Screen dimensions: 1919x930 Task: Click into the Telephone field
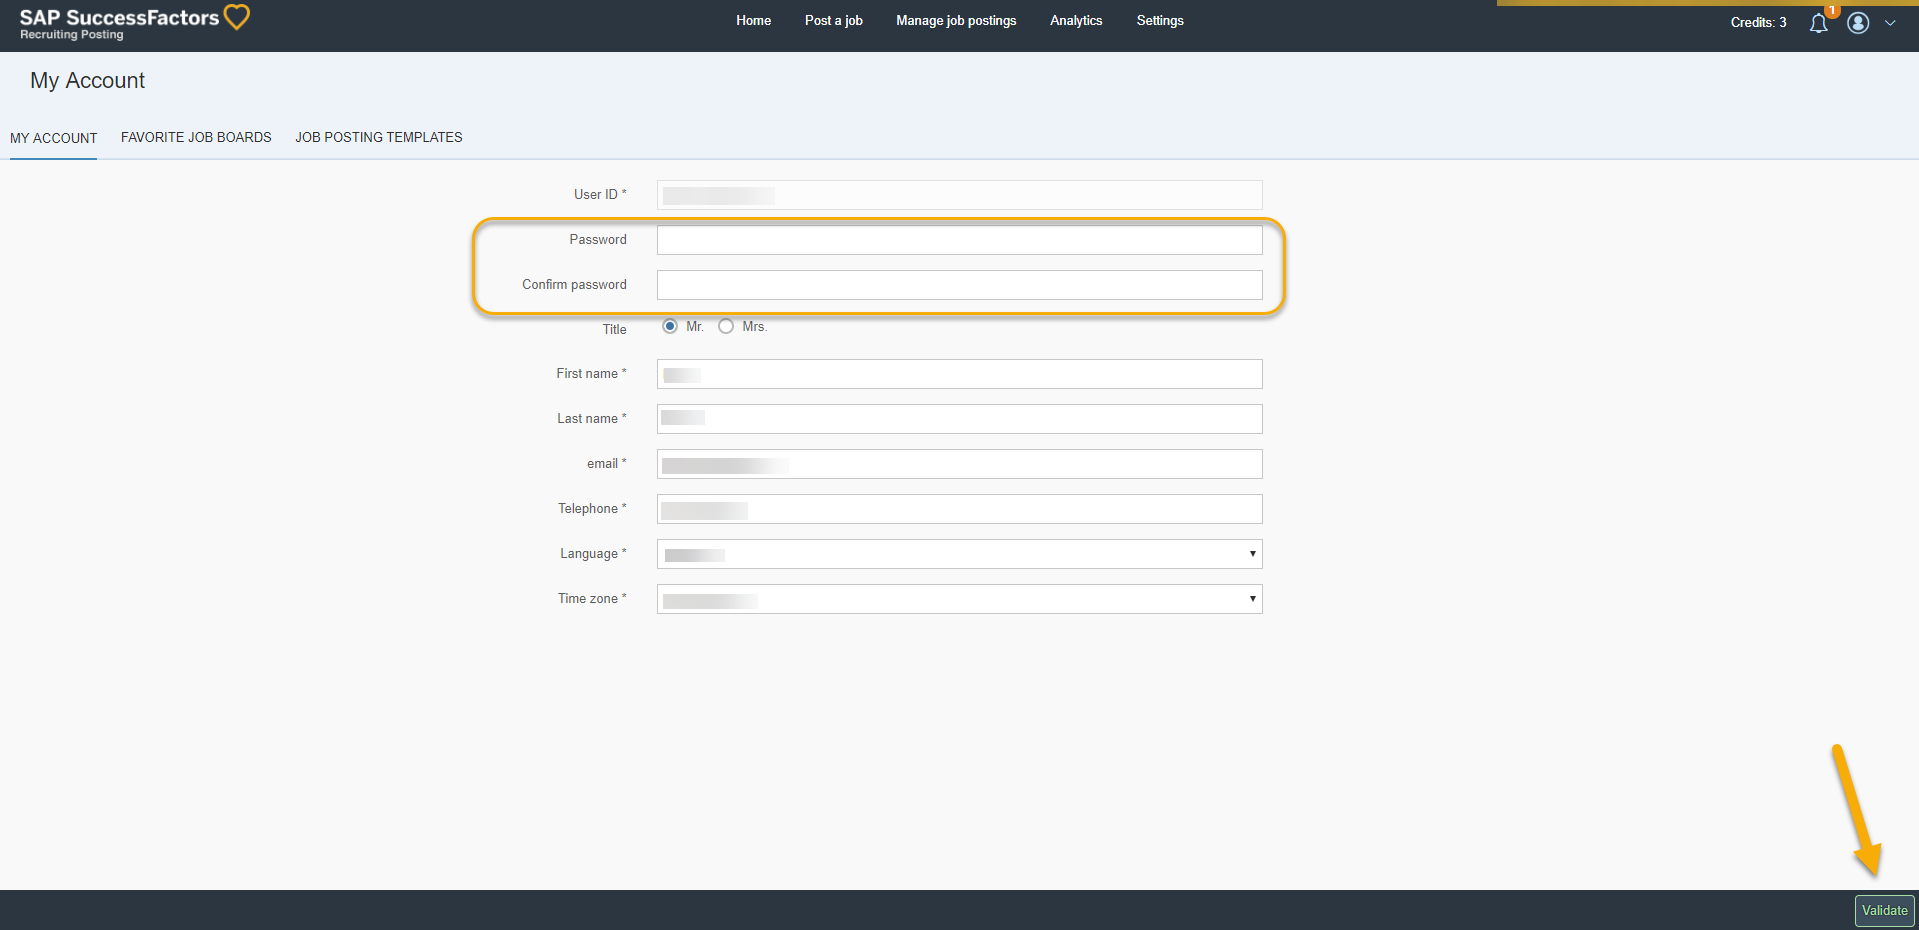(959, 509)
